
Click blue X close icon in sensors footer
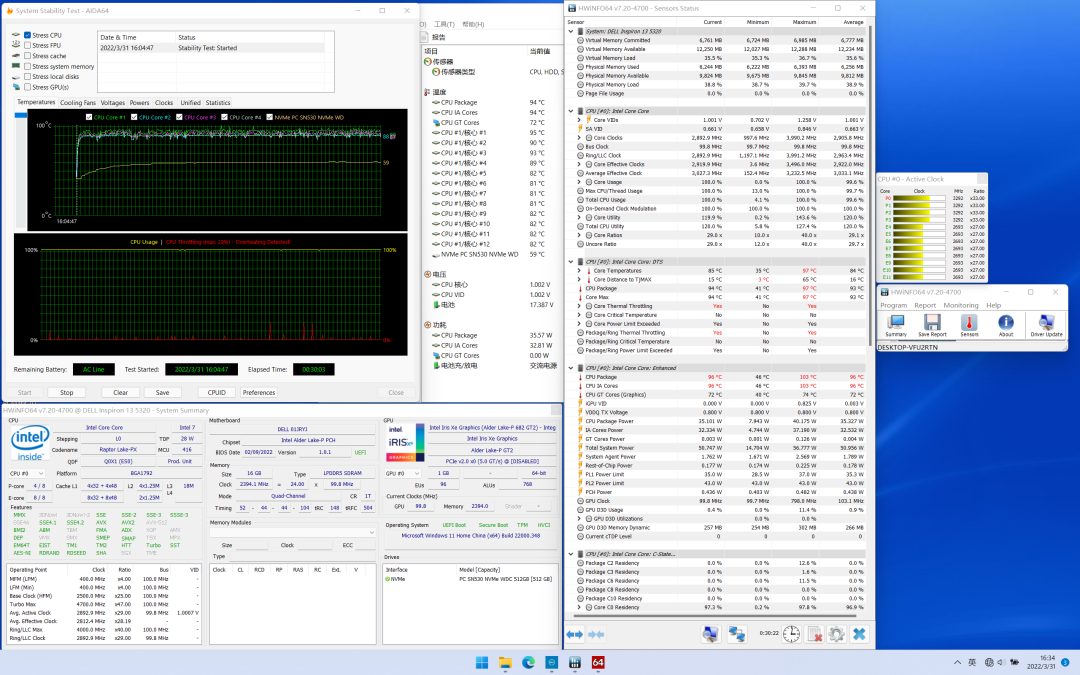click(x=859, y=634)
